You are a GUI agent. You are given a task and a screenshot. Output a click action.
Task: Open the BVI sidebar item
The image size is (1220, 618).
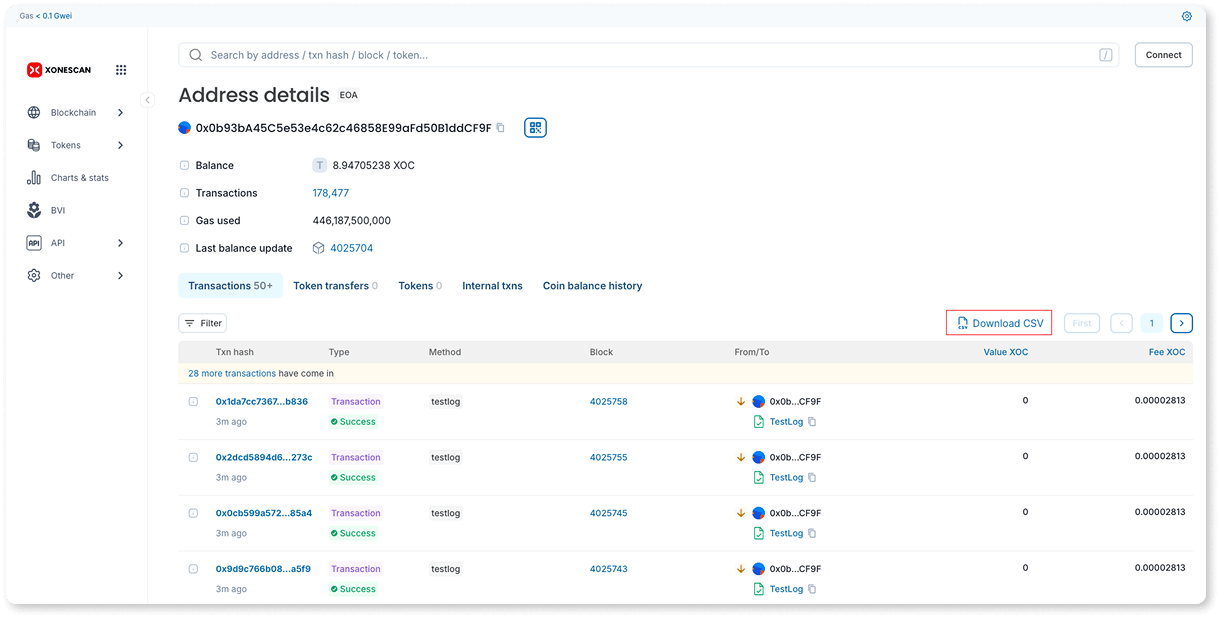57,210
